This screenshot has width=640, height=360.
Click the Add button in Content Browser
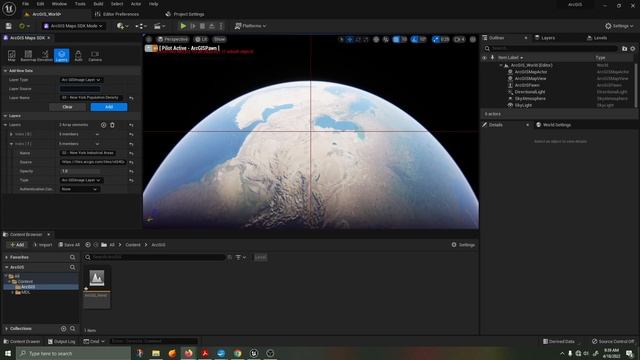point(17,245)
